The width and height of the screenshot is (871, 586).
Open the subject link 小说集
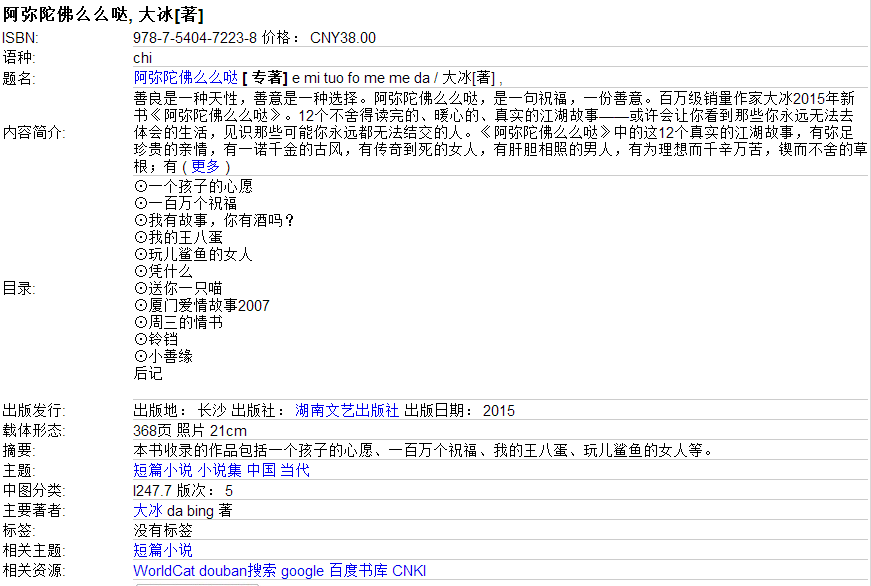pyautogui.click(x=219, y=470)
